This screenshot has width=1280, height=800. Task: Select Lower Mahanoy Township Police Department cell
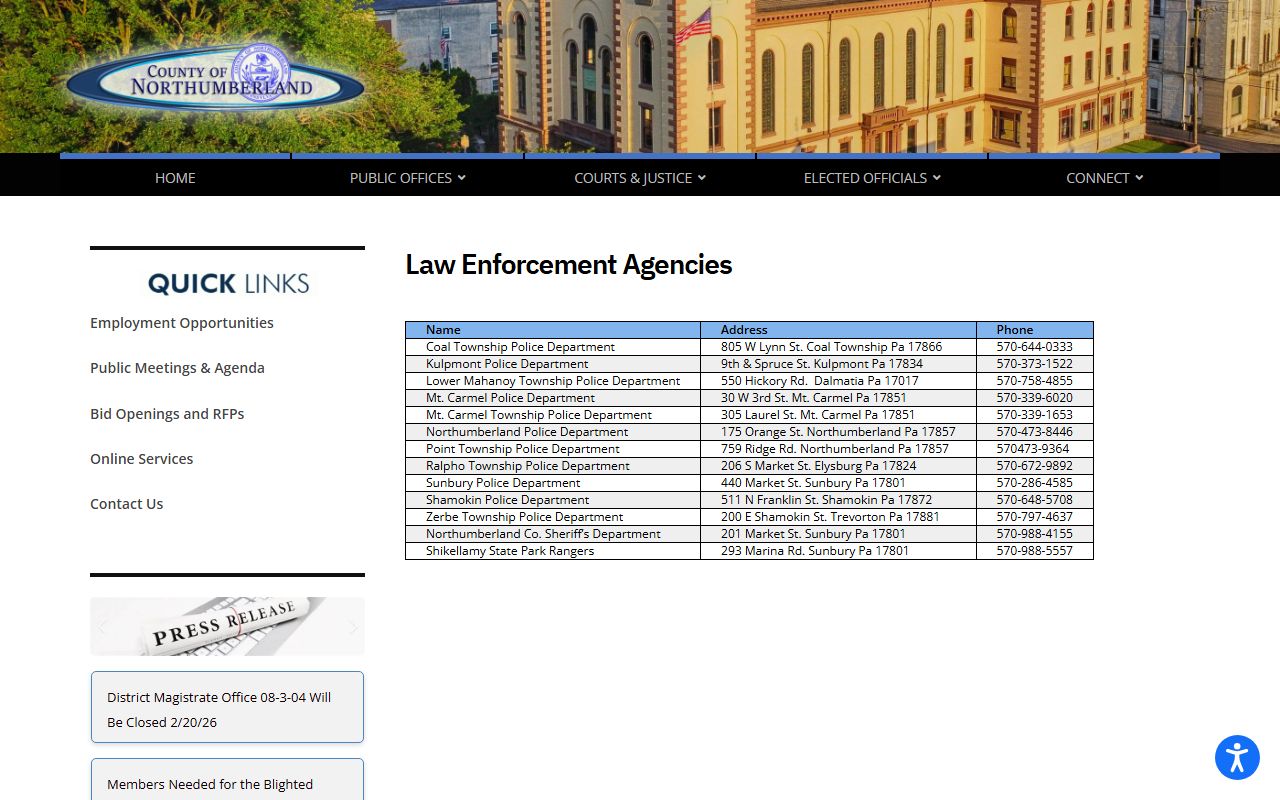[553, 381]
